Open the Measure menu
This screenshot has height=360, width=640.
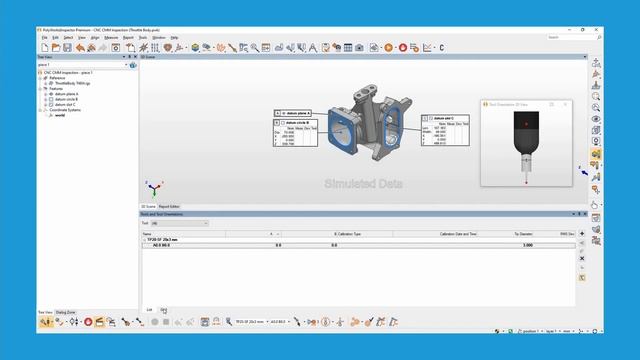(111, 38)
